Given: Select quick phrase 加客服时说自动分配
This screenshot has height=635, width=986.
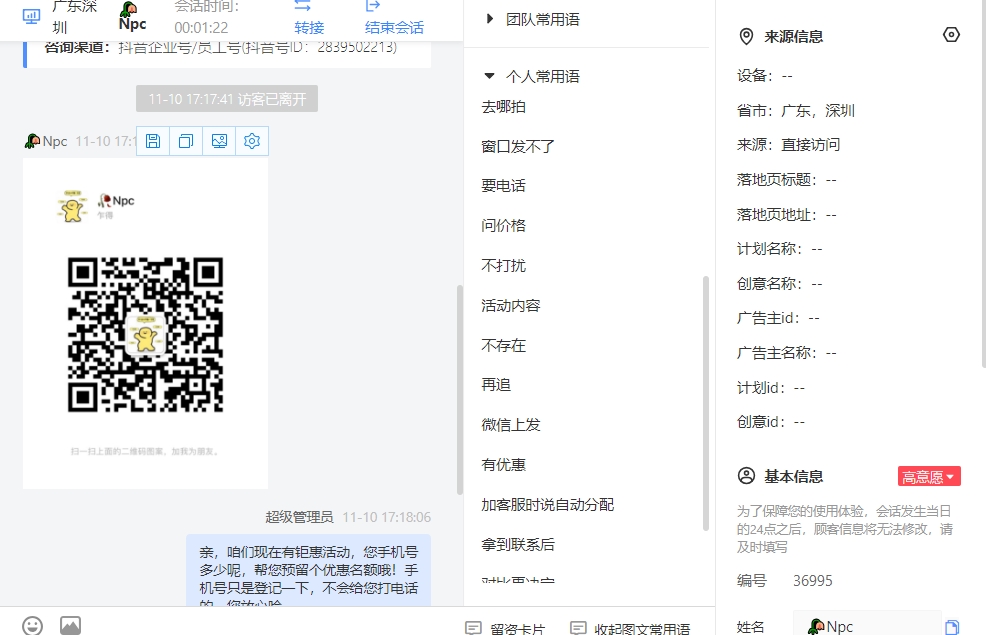Looking at the screenshot, I should (x=548, y=504).
